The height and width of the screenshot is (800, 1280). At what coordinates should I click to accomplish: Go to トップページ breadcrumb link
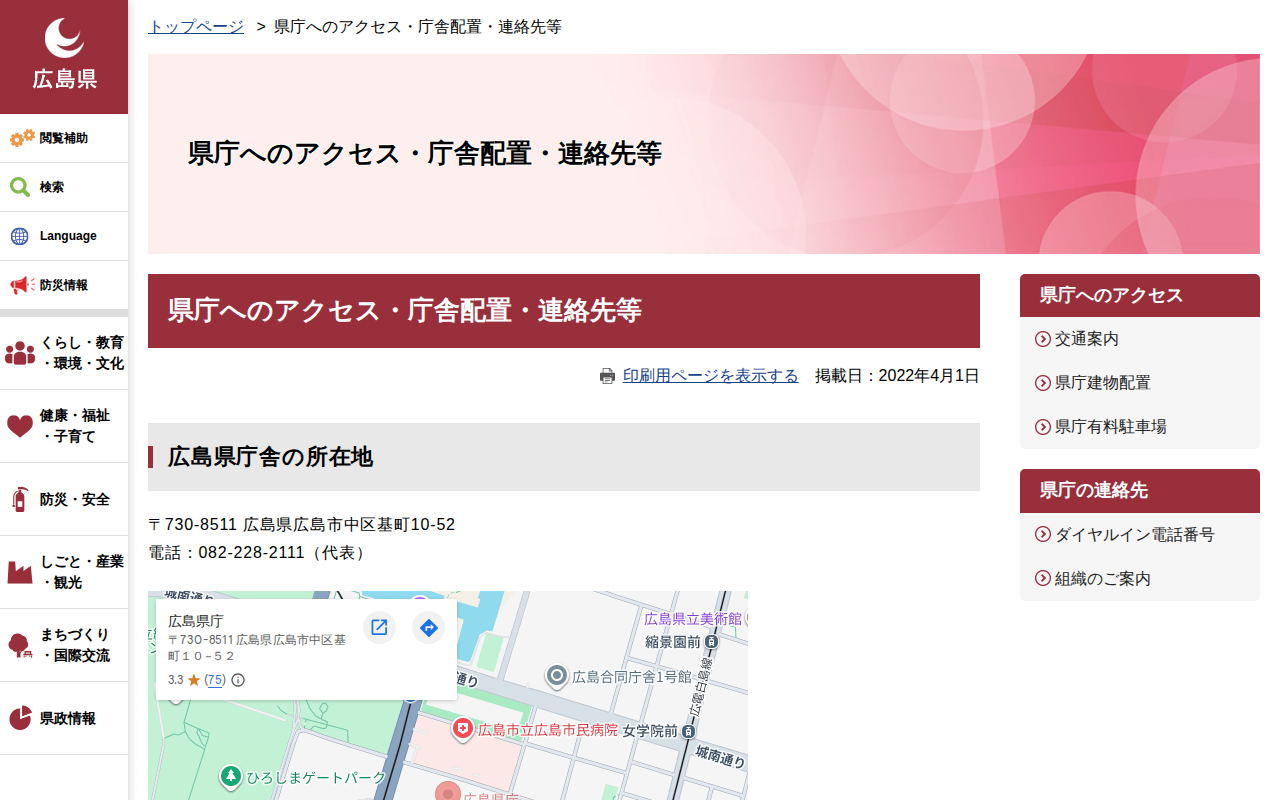pyautogui.click(x=196, y=26)
